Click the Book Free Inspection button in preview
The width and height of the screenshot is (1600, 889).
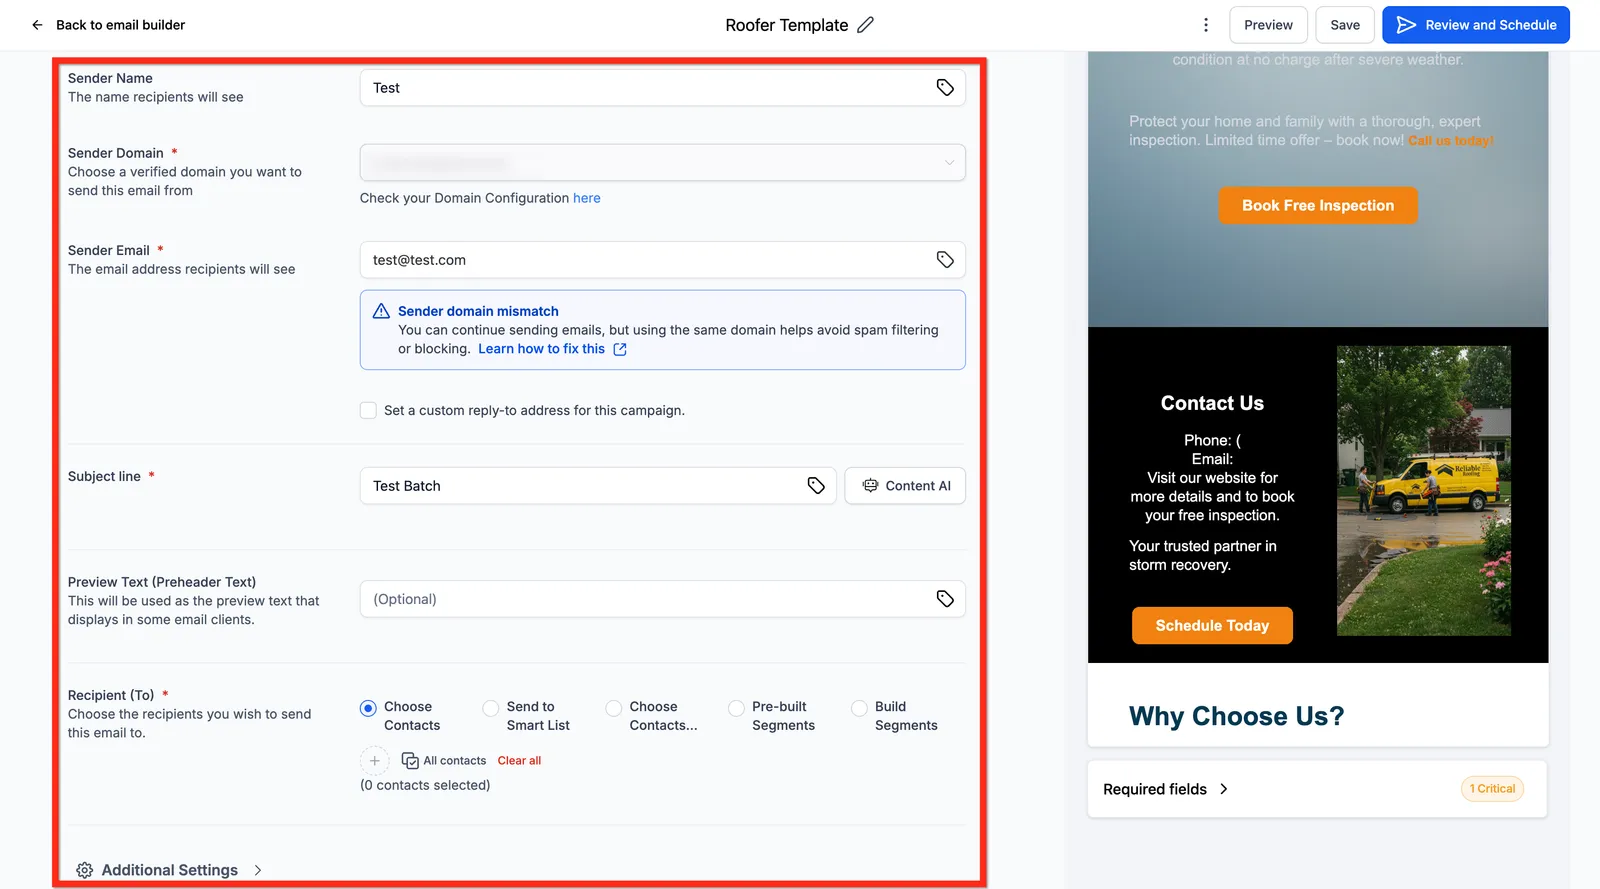(1318, 205)
